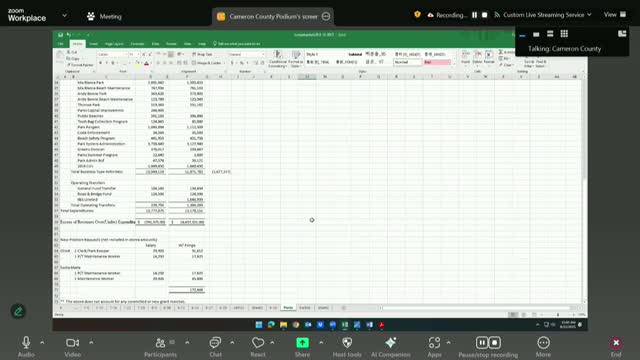Open the Zoom Workplace dropdown chevron
The height and width of the screenshot is (360, 640).
click(x=64, y=16)
